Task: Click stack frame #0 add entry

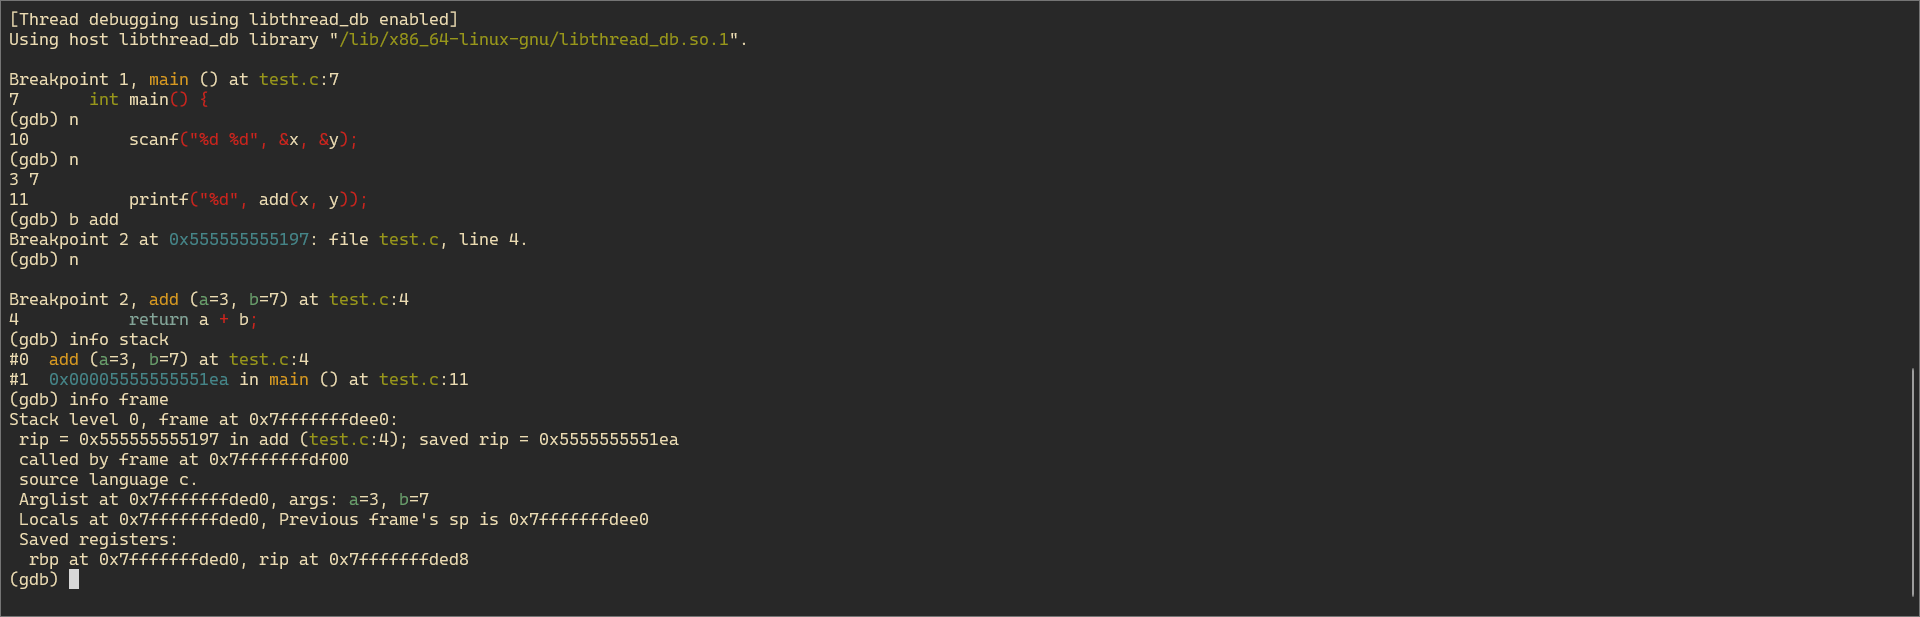Action: click(x=159, y=359)
